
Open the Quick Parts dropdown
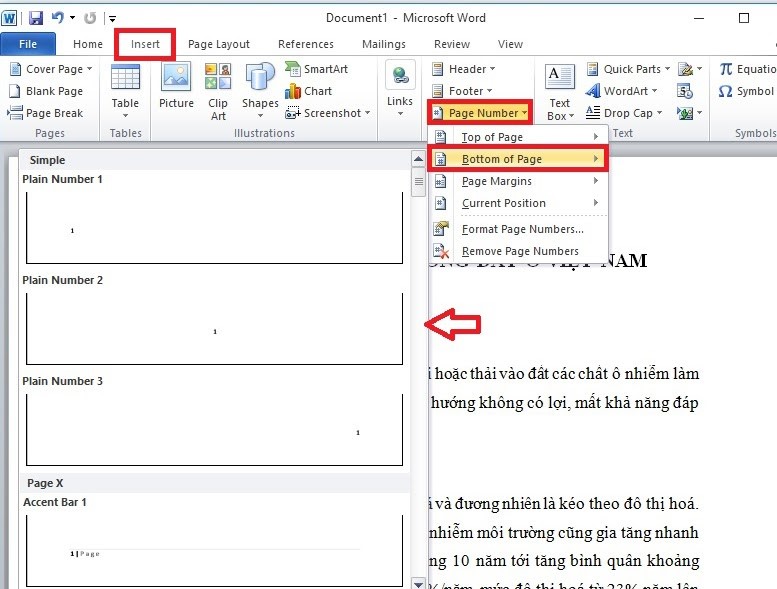click(628, 69)
